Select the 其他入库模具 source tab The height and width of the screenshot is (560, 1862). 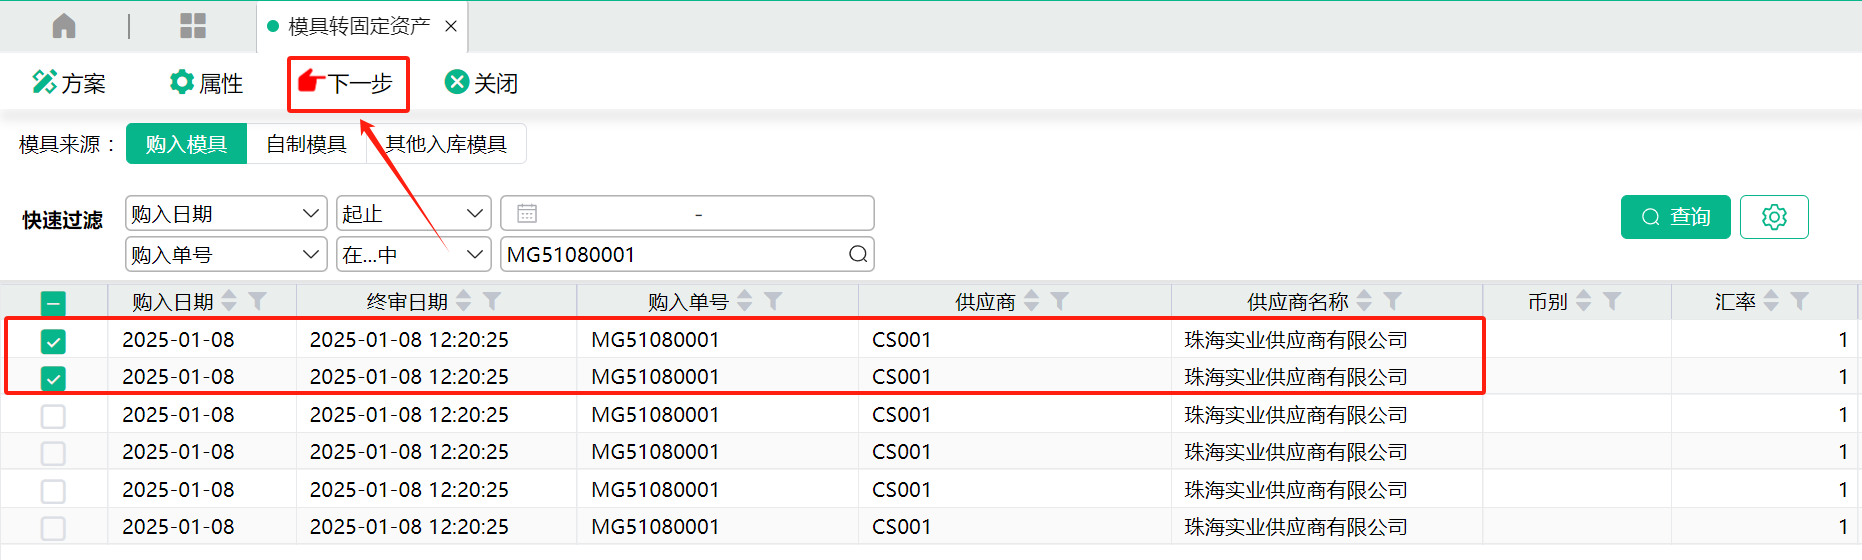(x=446, y=144)
